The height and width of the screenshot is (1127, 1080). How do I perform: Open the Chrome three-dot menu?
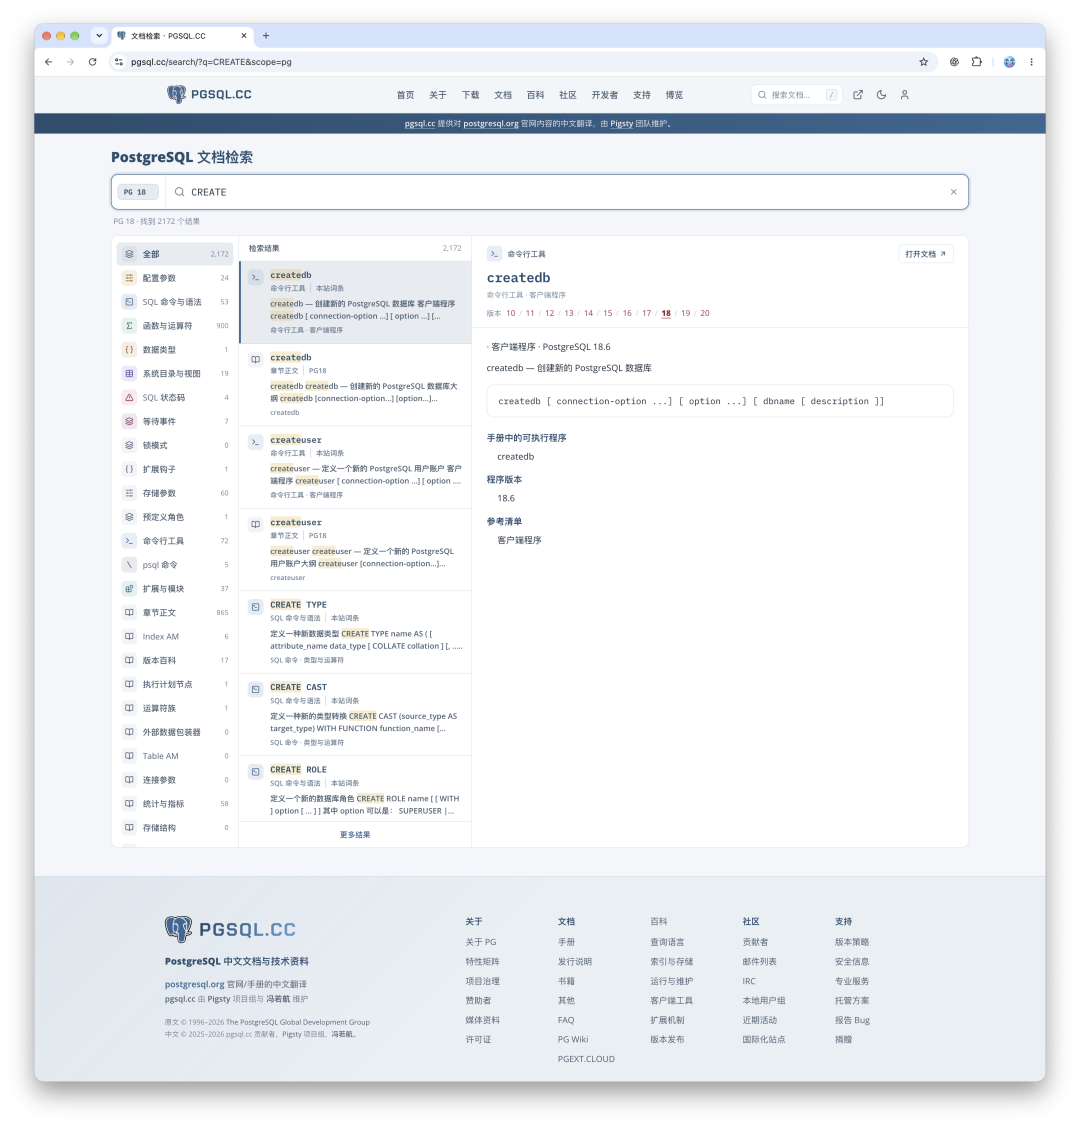click(x=1031, y=62)
